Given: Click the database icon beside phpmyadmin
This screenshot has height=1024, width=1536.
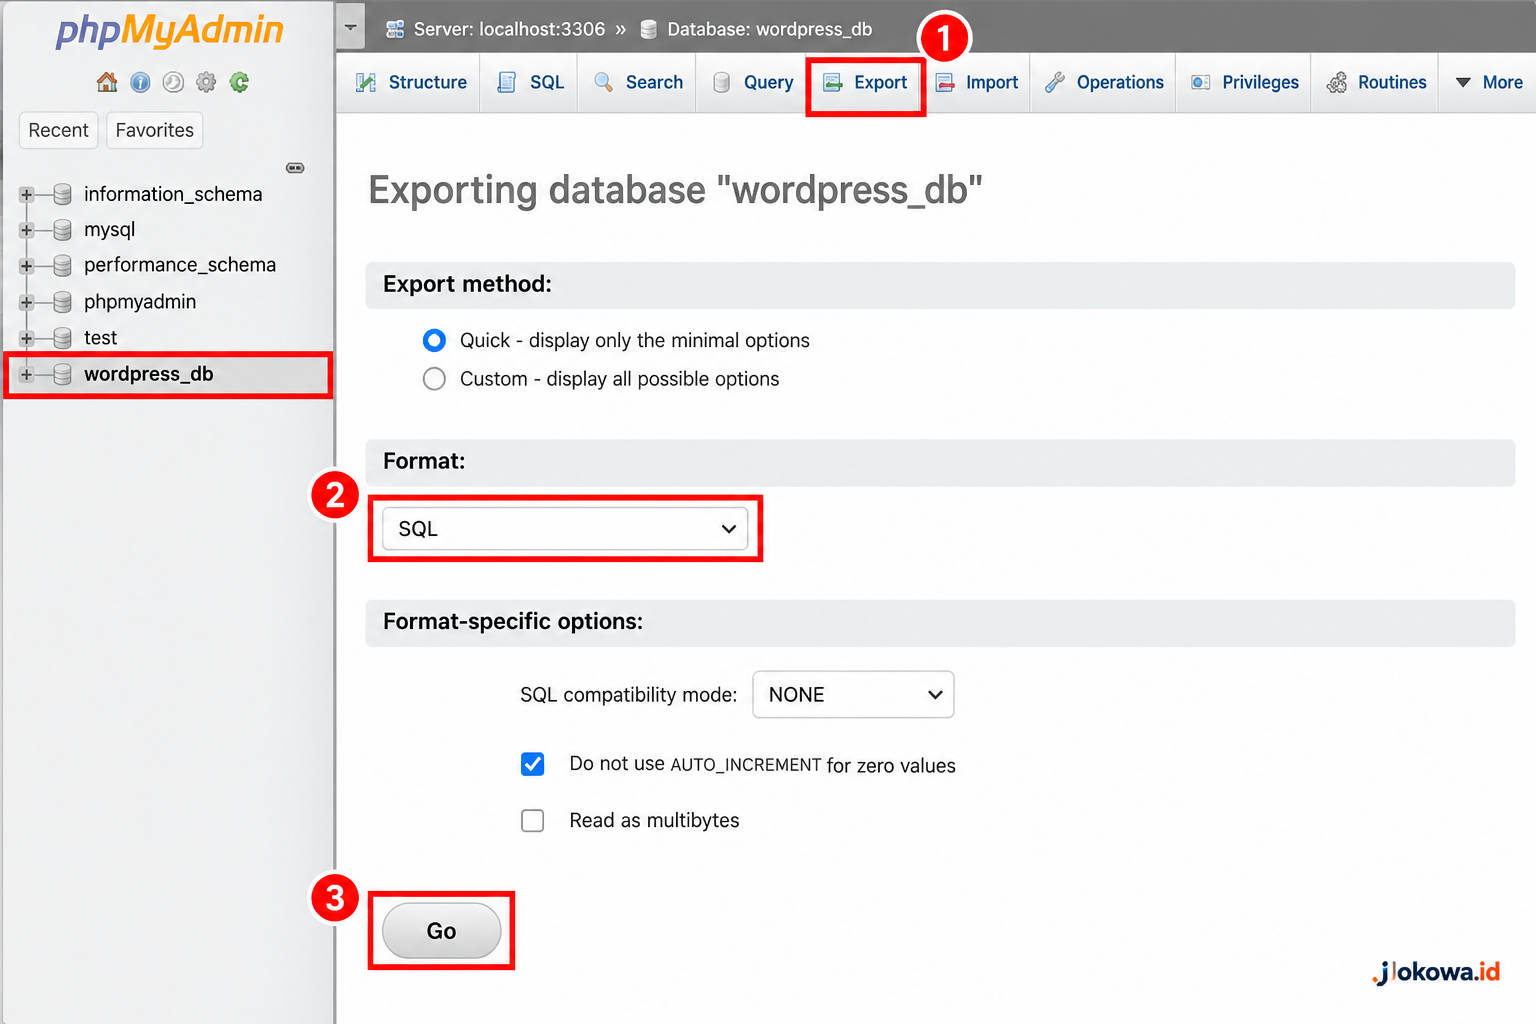Looking at the screenshot, I should [x=62, y=302].
